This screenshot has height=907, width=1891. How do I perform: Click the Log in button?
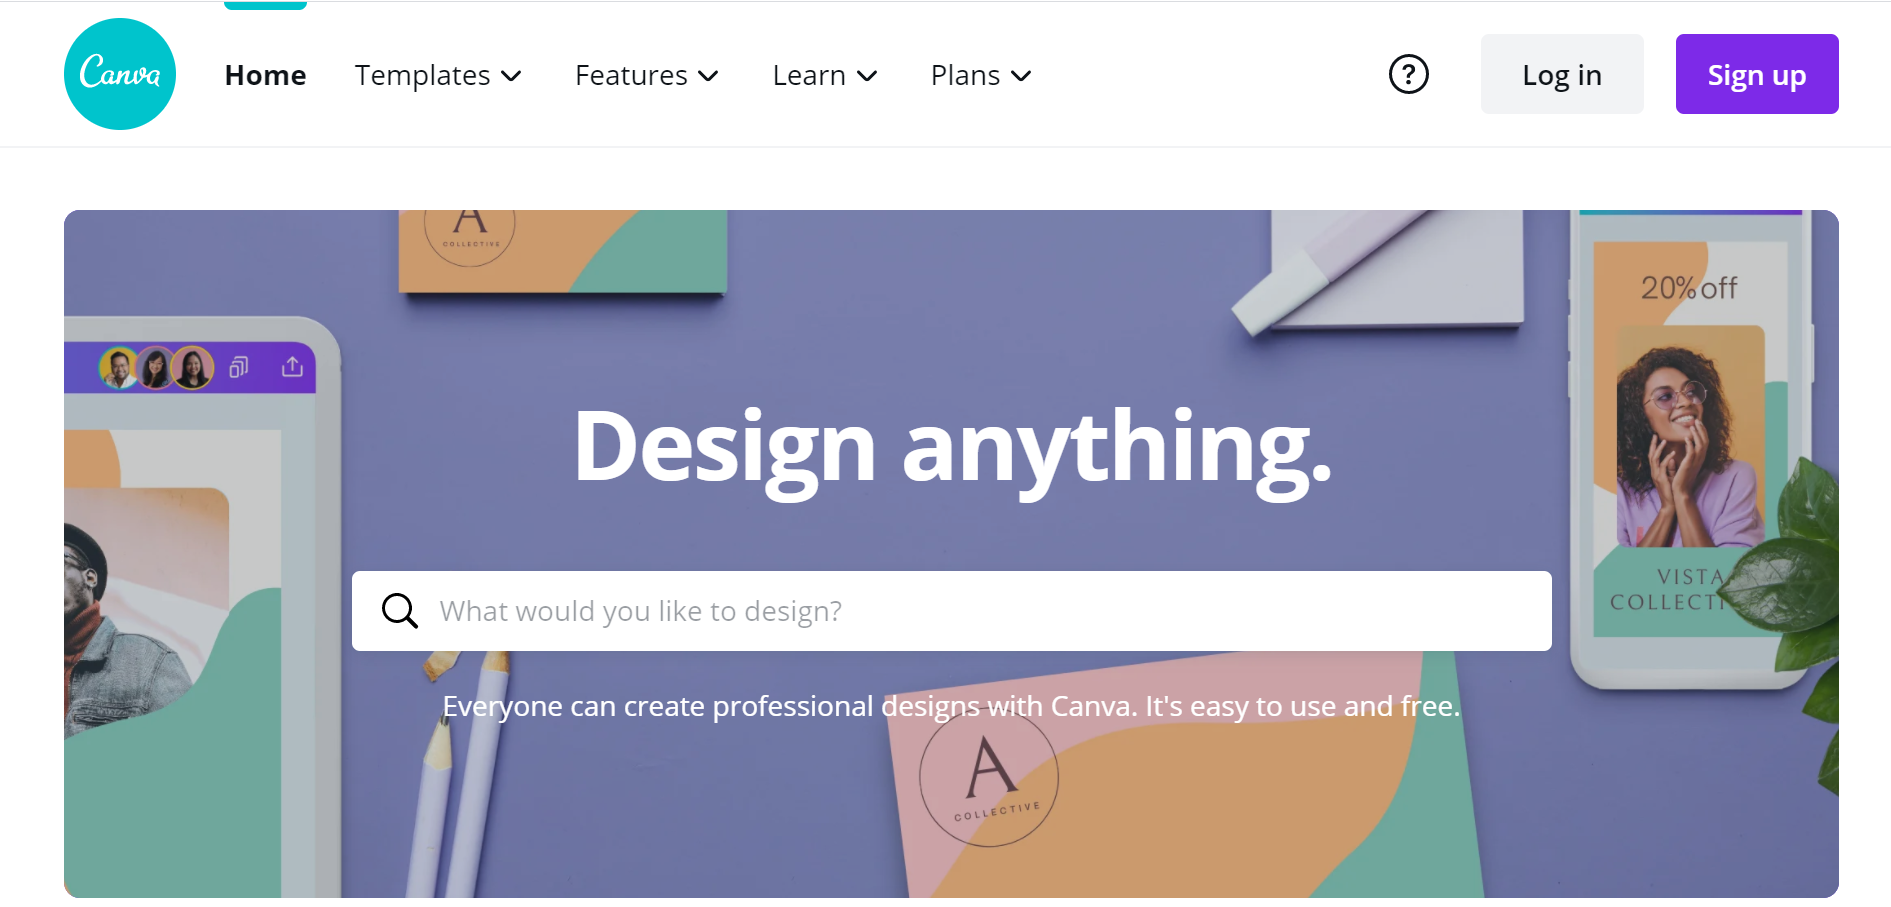(1561, 73)
